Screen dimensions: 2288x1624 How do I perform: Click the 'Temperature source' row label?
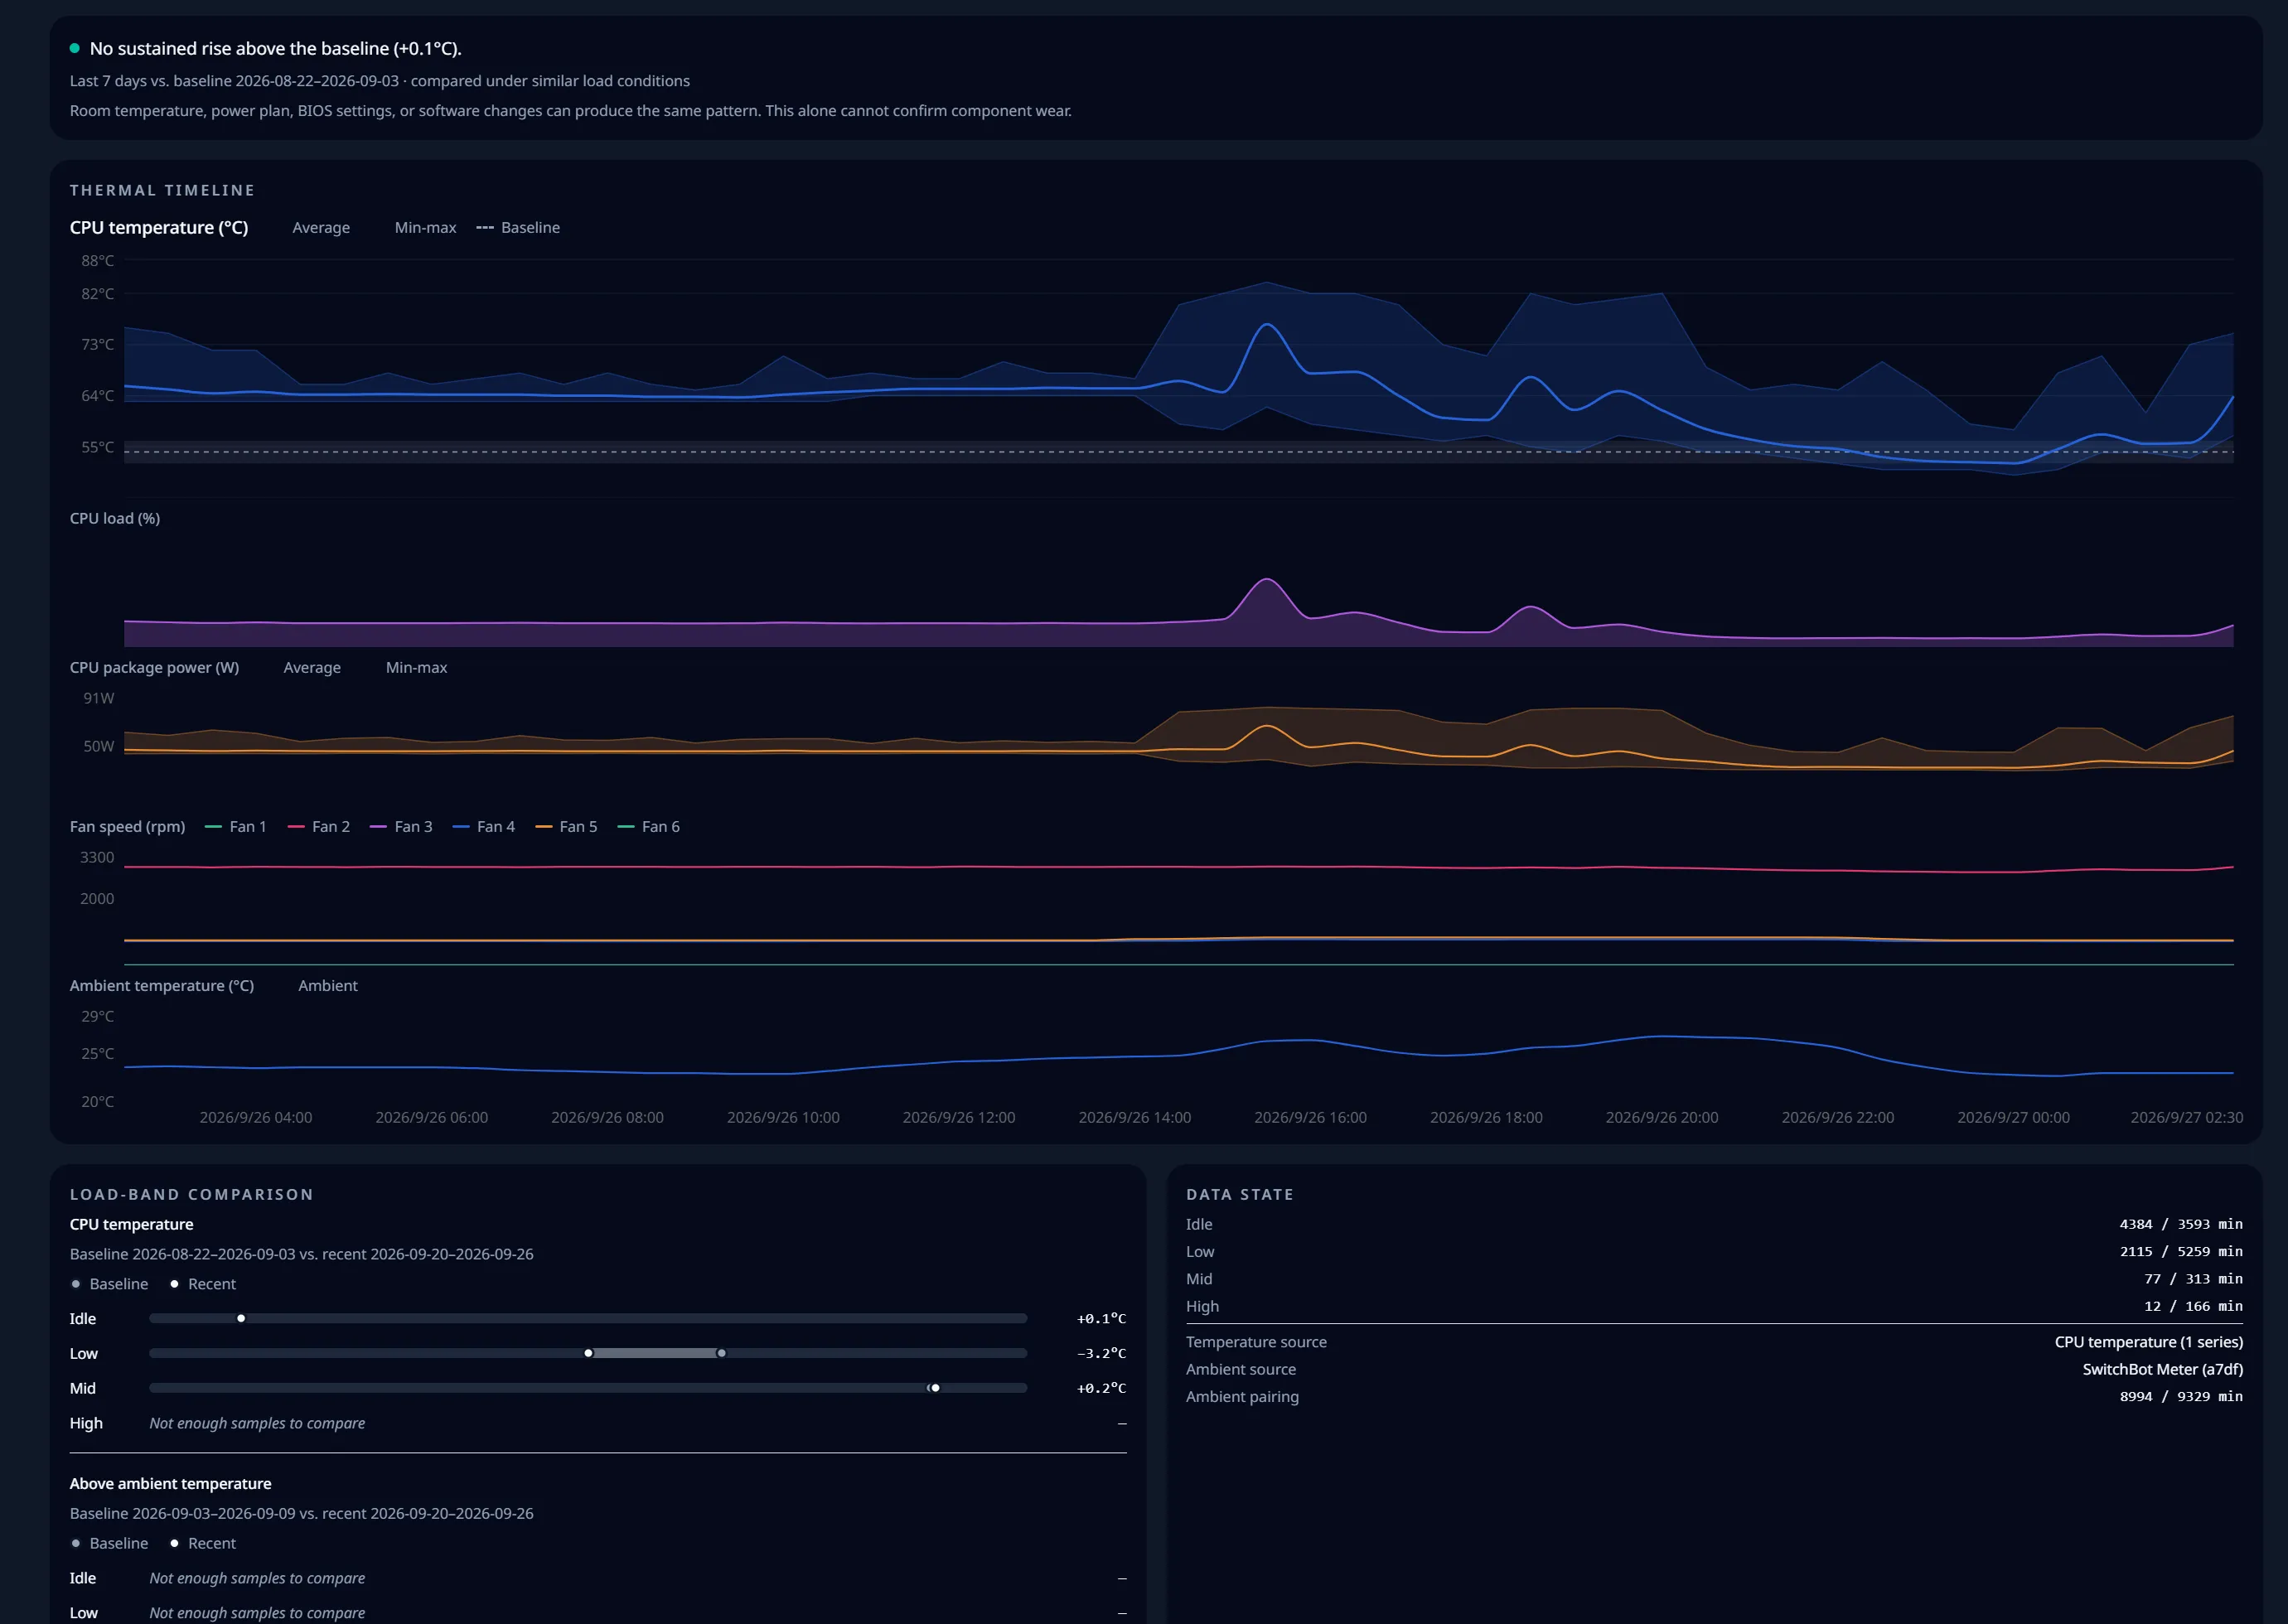[x=1256, y=1342]
